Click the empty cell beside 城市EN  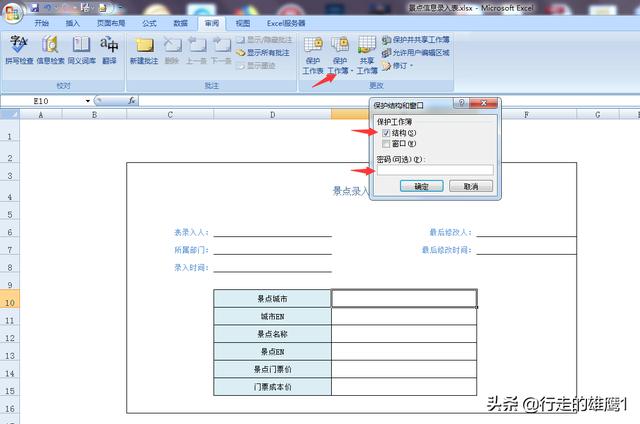[x=404, y=316]
